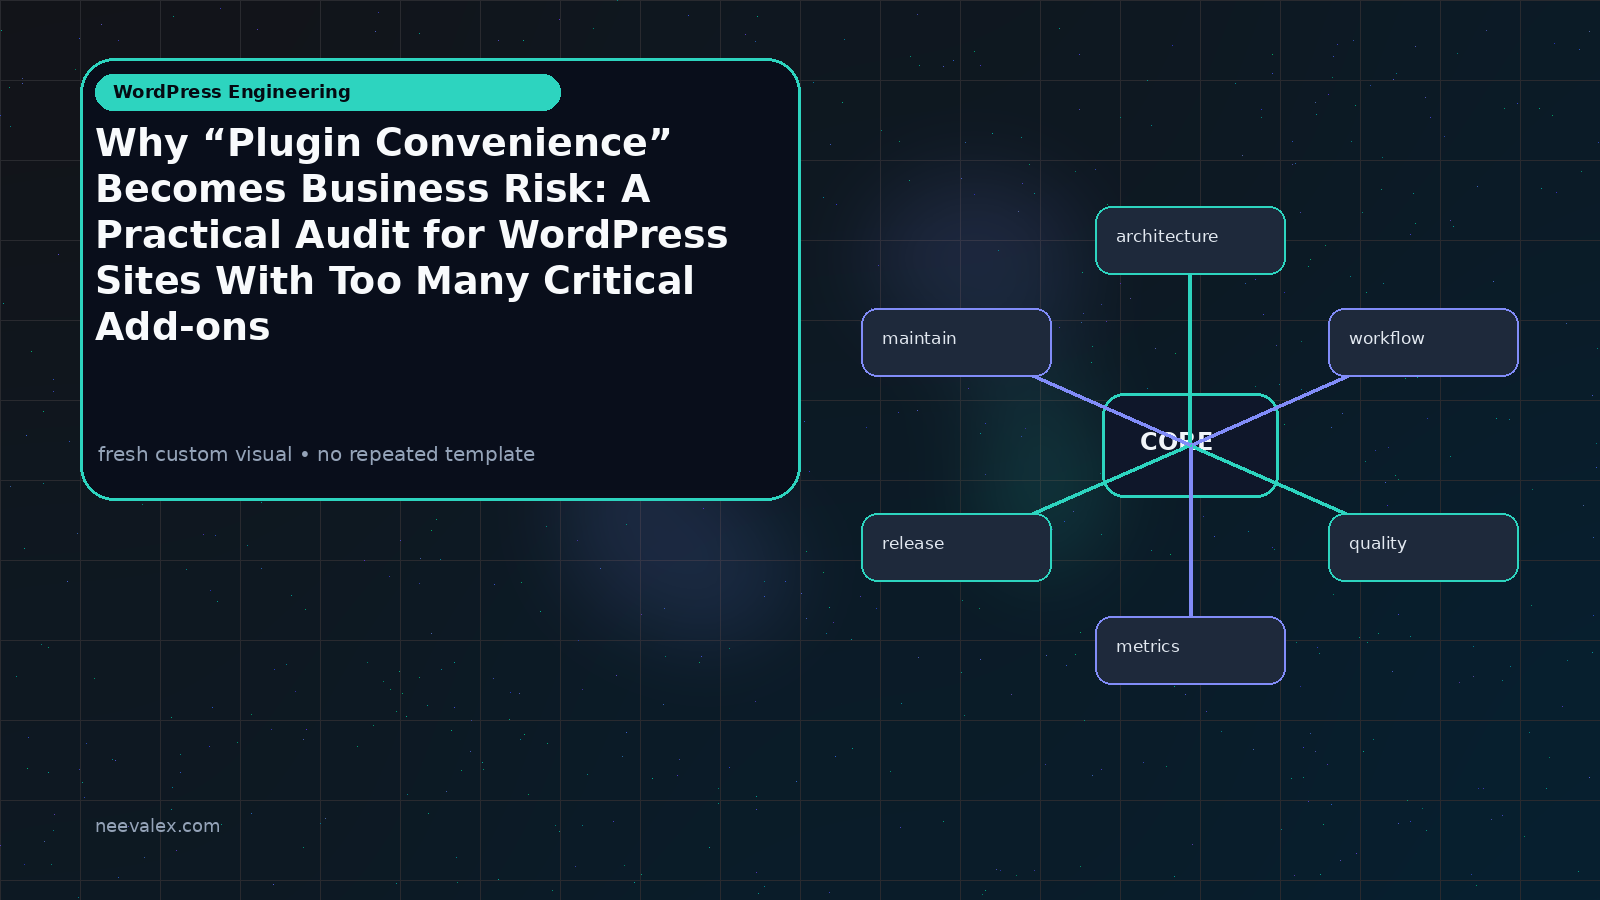Open the neevalex.com site label
This screenshot has width=1600, height=900.
pos(157,826)
